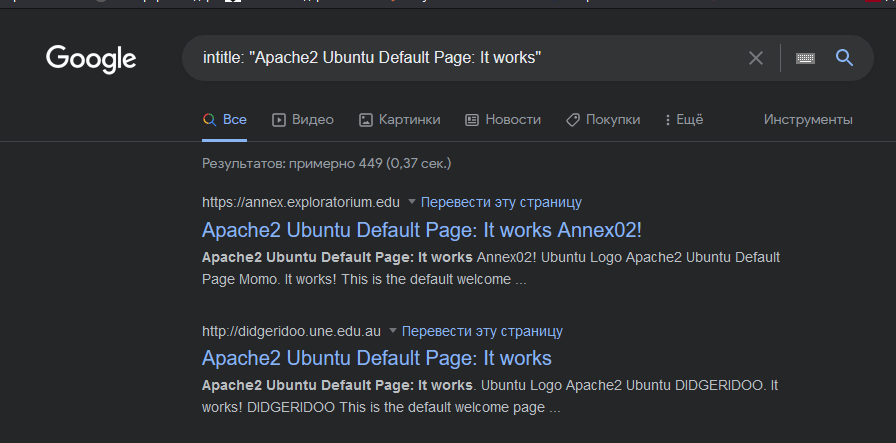Click the blue magnifier search icon

pyautogui.click(x=845, y=58)
